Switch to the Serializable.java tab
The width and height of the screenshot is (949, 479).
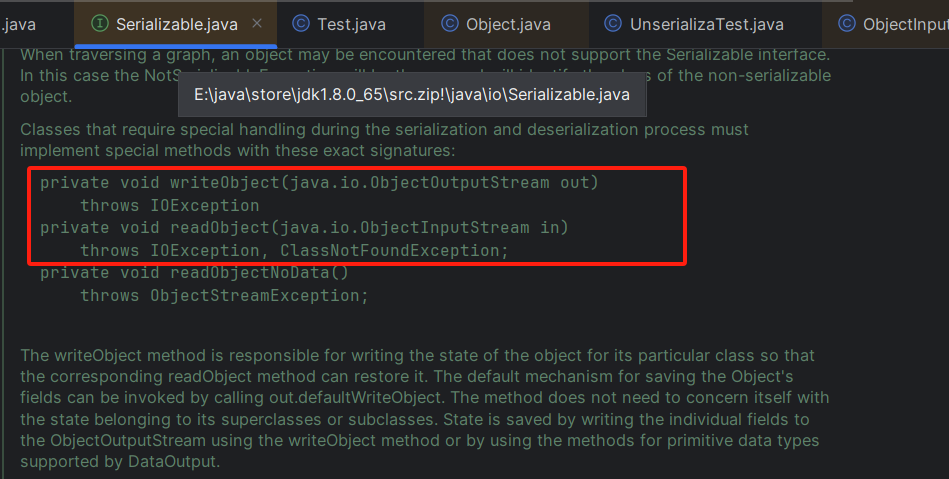click(x=176, y=24)
